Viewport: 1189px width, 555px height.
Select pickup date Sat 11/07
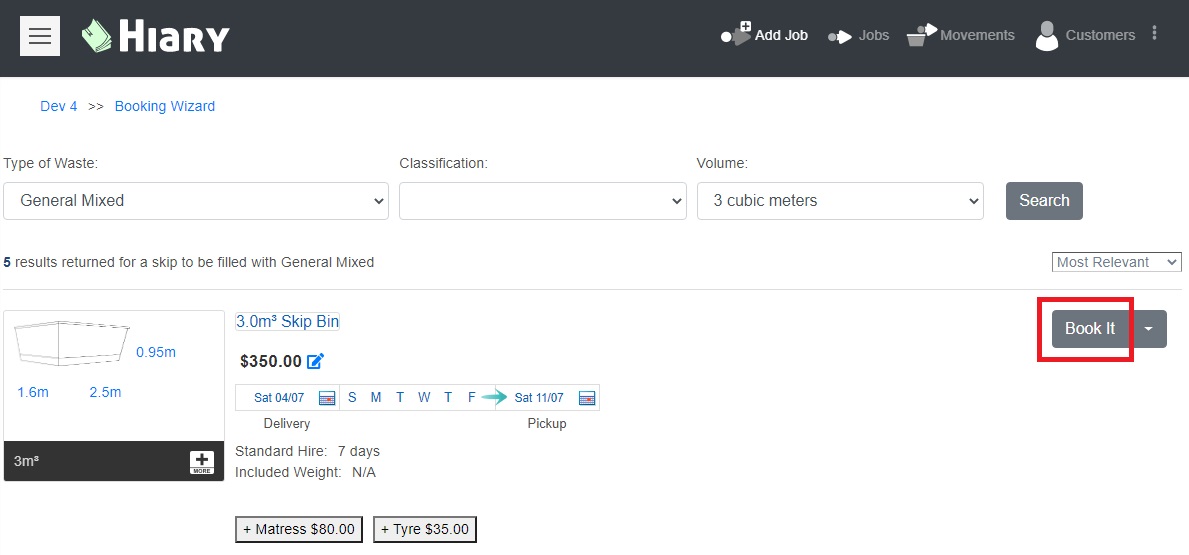[x=539, y=397]
